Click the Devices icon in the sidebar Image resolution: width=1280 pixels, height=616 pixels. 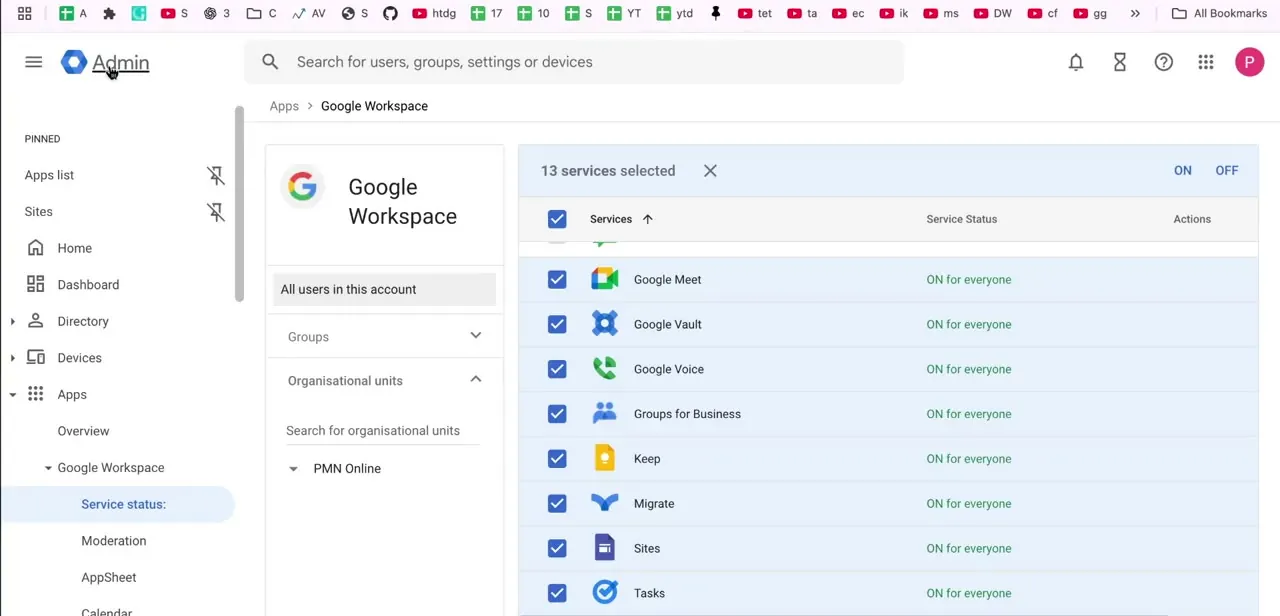tap(36, 357)
